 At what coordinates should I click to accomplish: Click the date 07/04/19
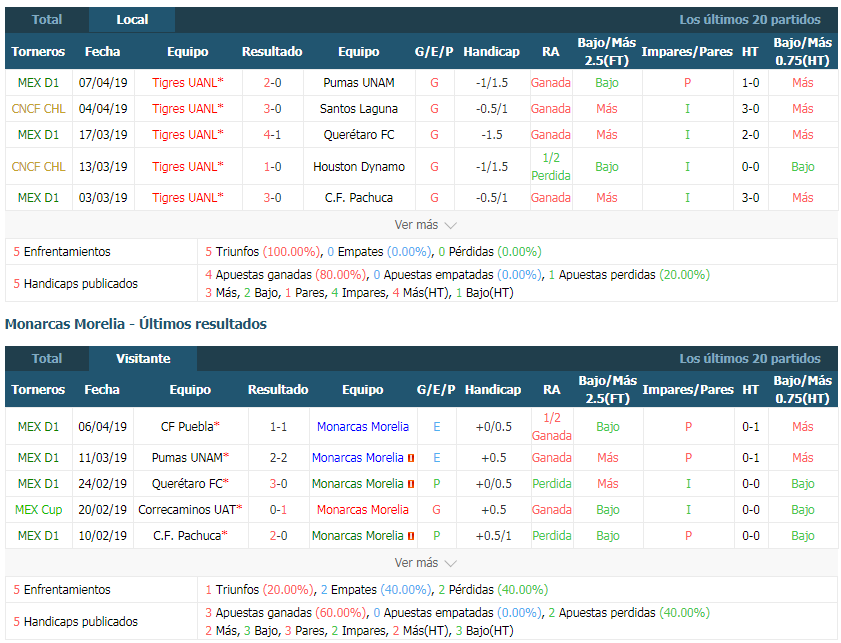[x=103, y=83]
